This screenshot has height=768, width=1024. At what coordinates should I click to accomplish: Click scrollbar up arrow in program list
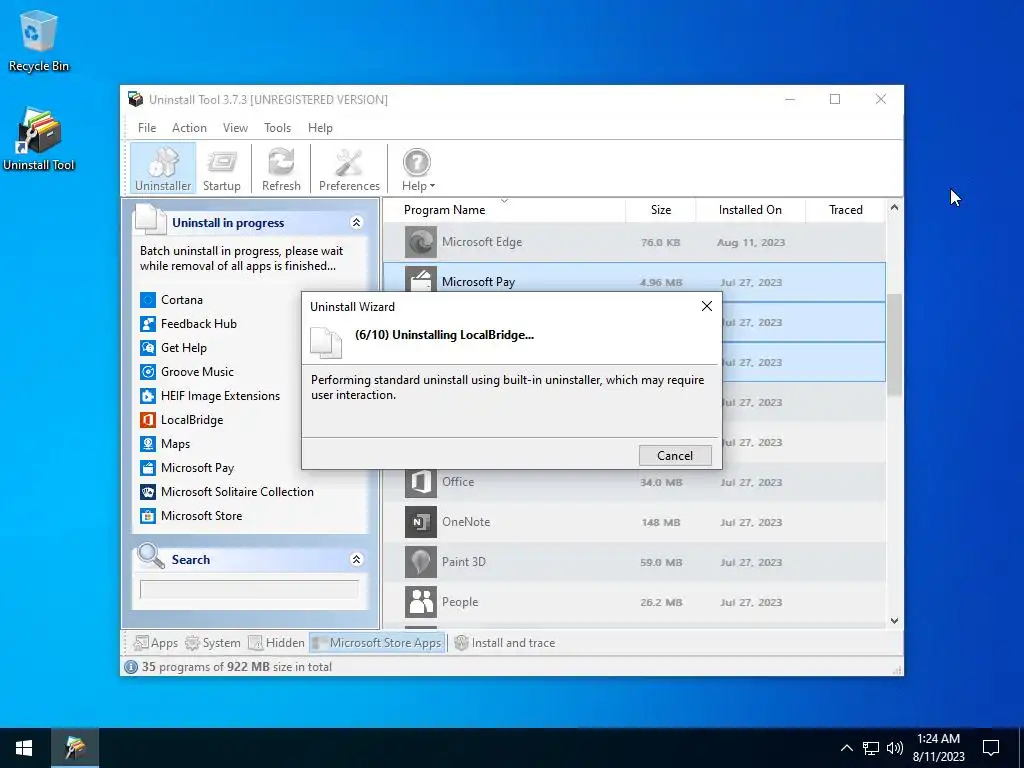894,208
